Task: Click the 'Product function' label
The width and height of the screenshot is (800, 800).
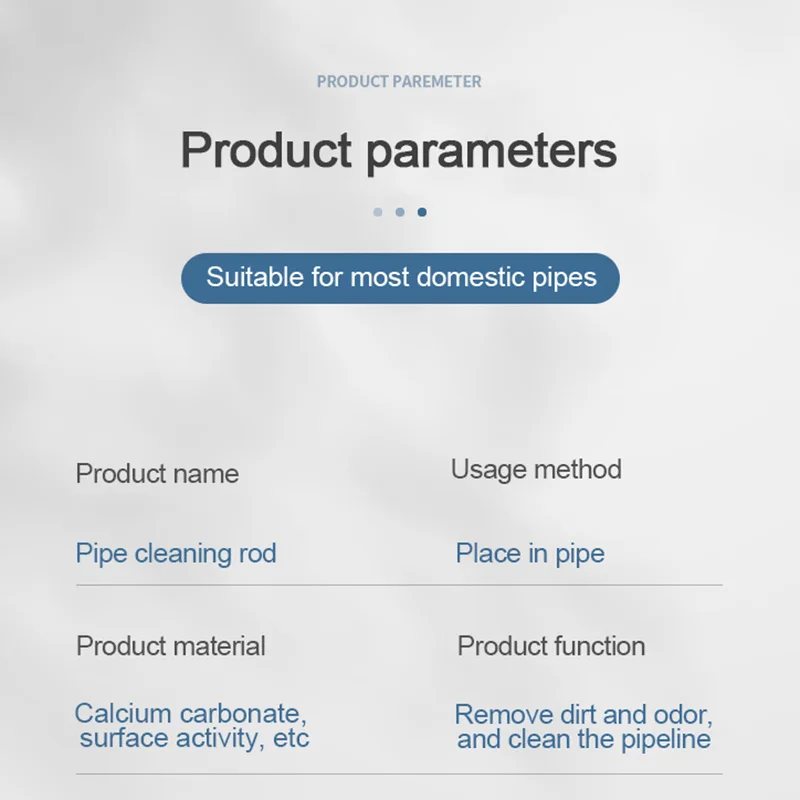Action: [551, 646]
